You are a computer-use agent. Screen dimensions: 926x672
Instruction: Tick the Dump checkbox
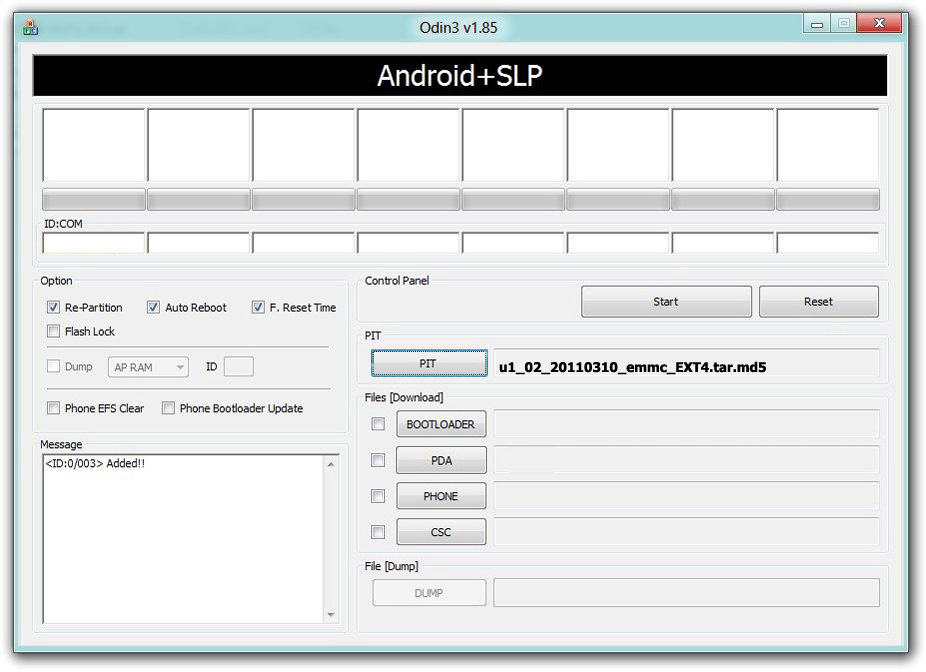tap(53, 367)
